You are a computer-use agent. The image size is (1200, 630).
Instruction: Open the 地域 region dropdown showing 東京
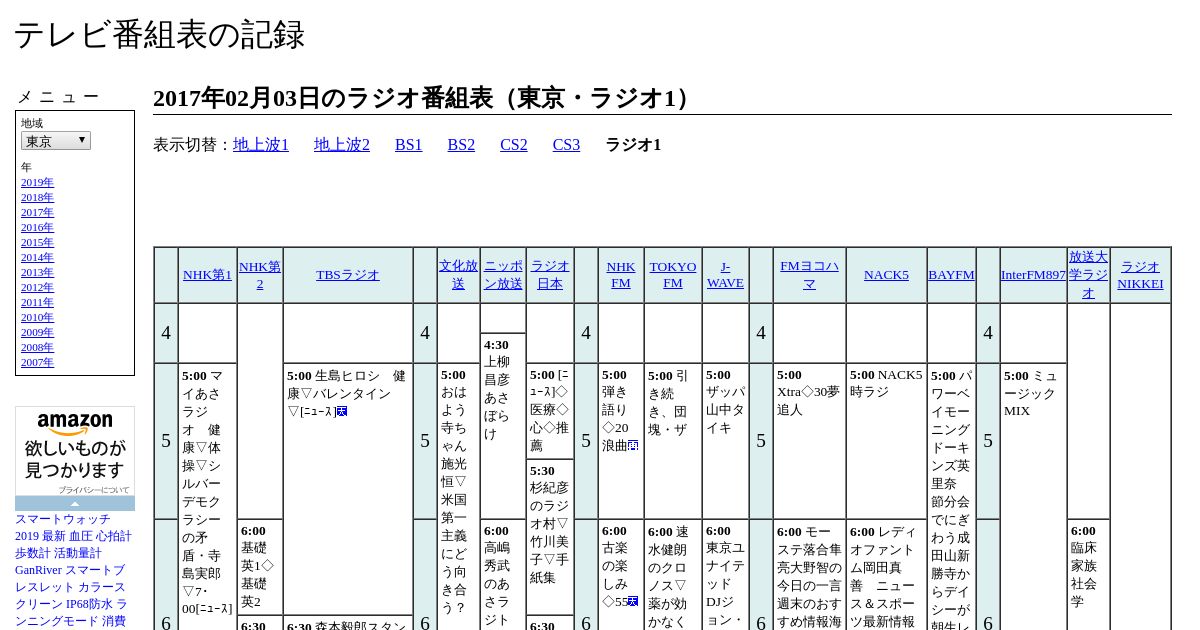[56, 141]
